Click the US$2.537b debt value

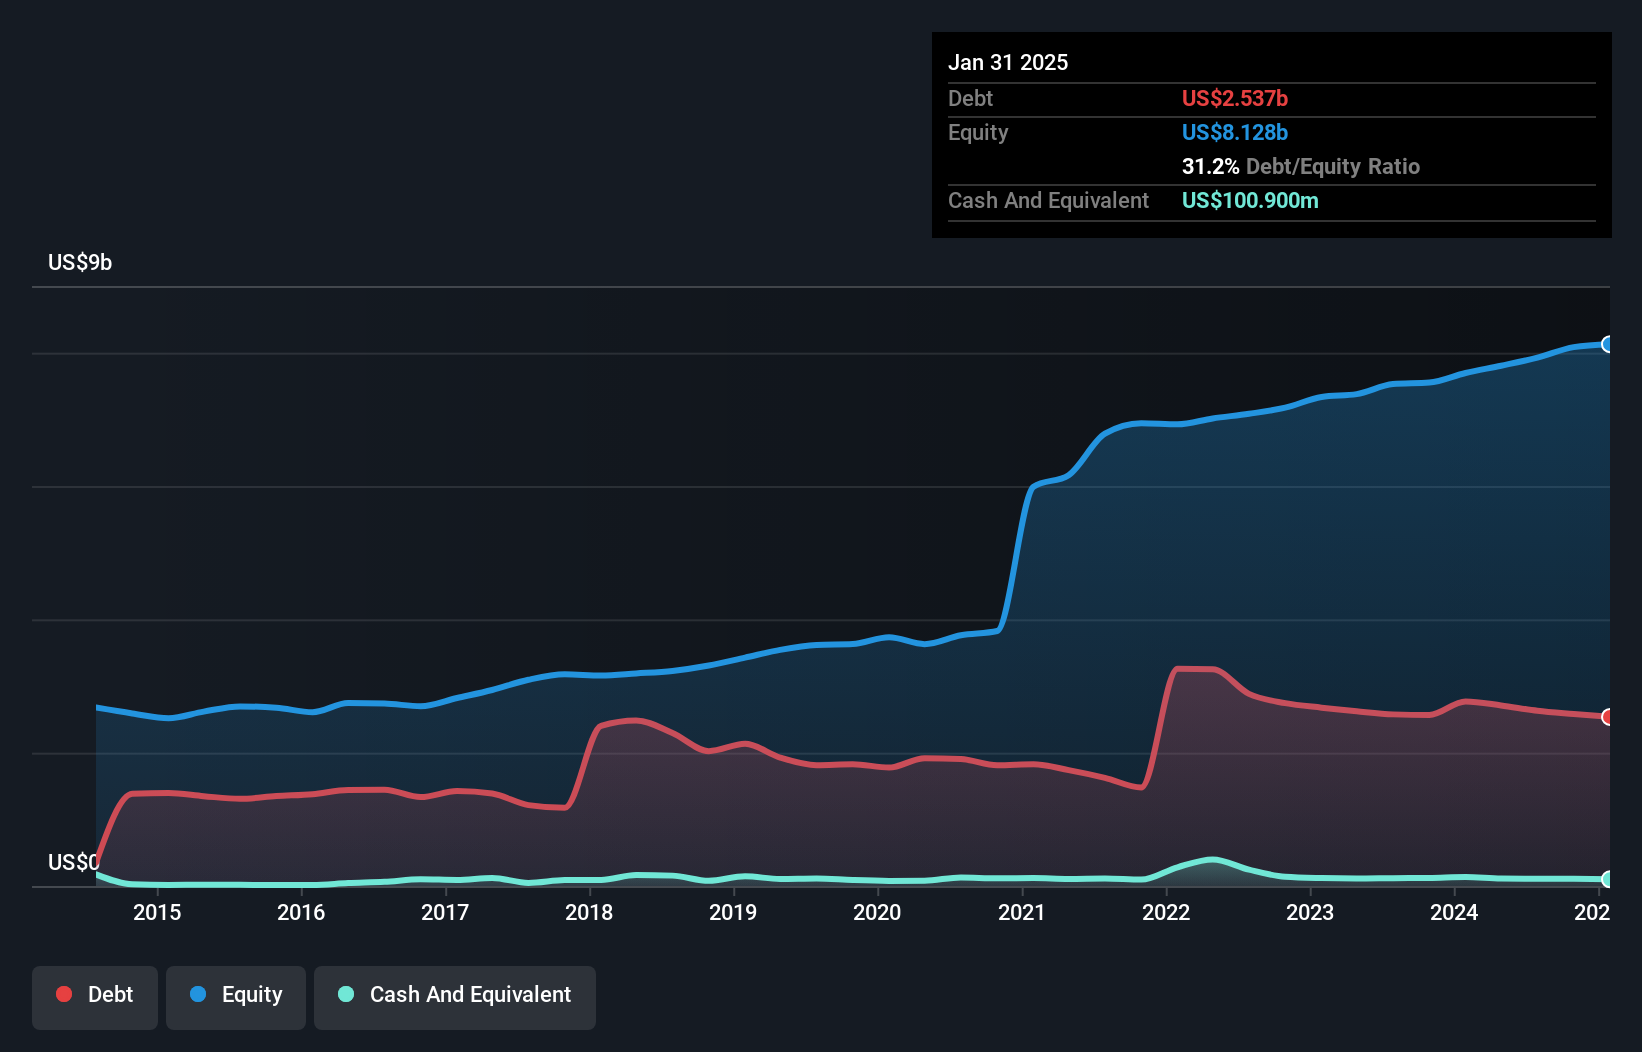1235,98
